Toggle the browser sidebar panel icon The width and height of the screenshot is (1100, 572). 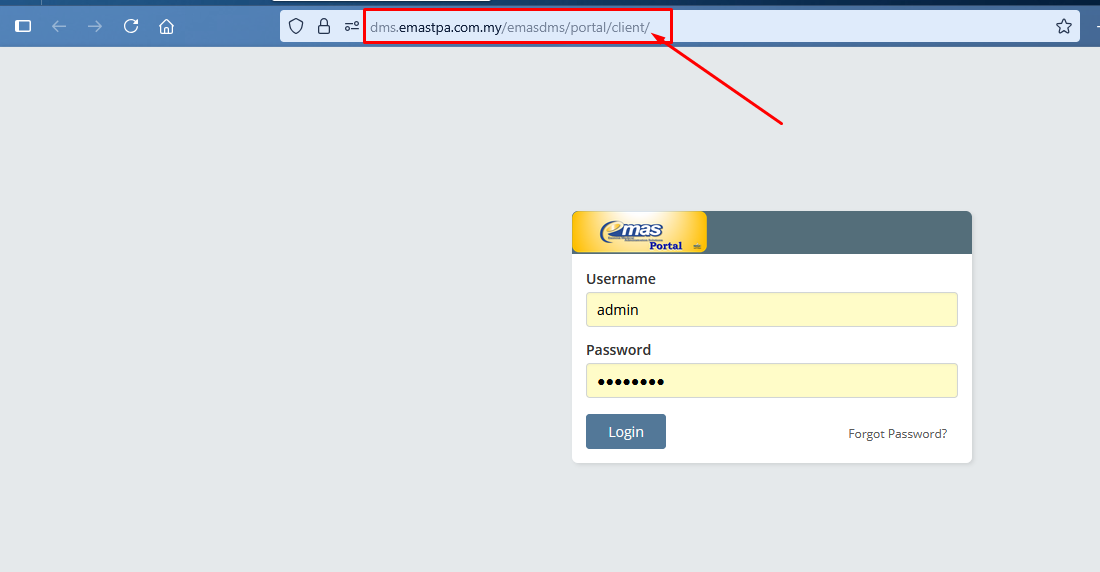click(23, 26)
